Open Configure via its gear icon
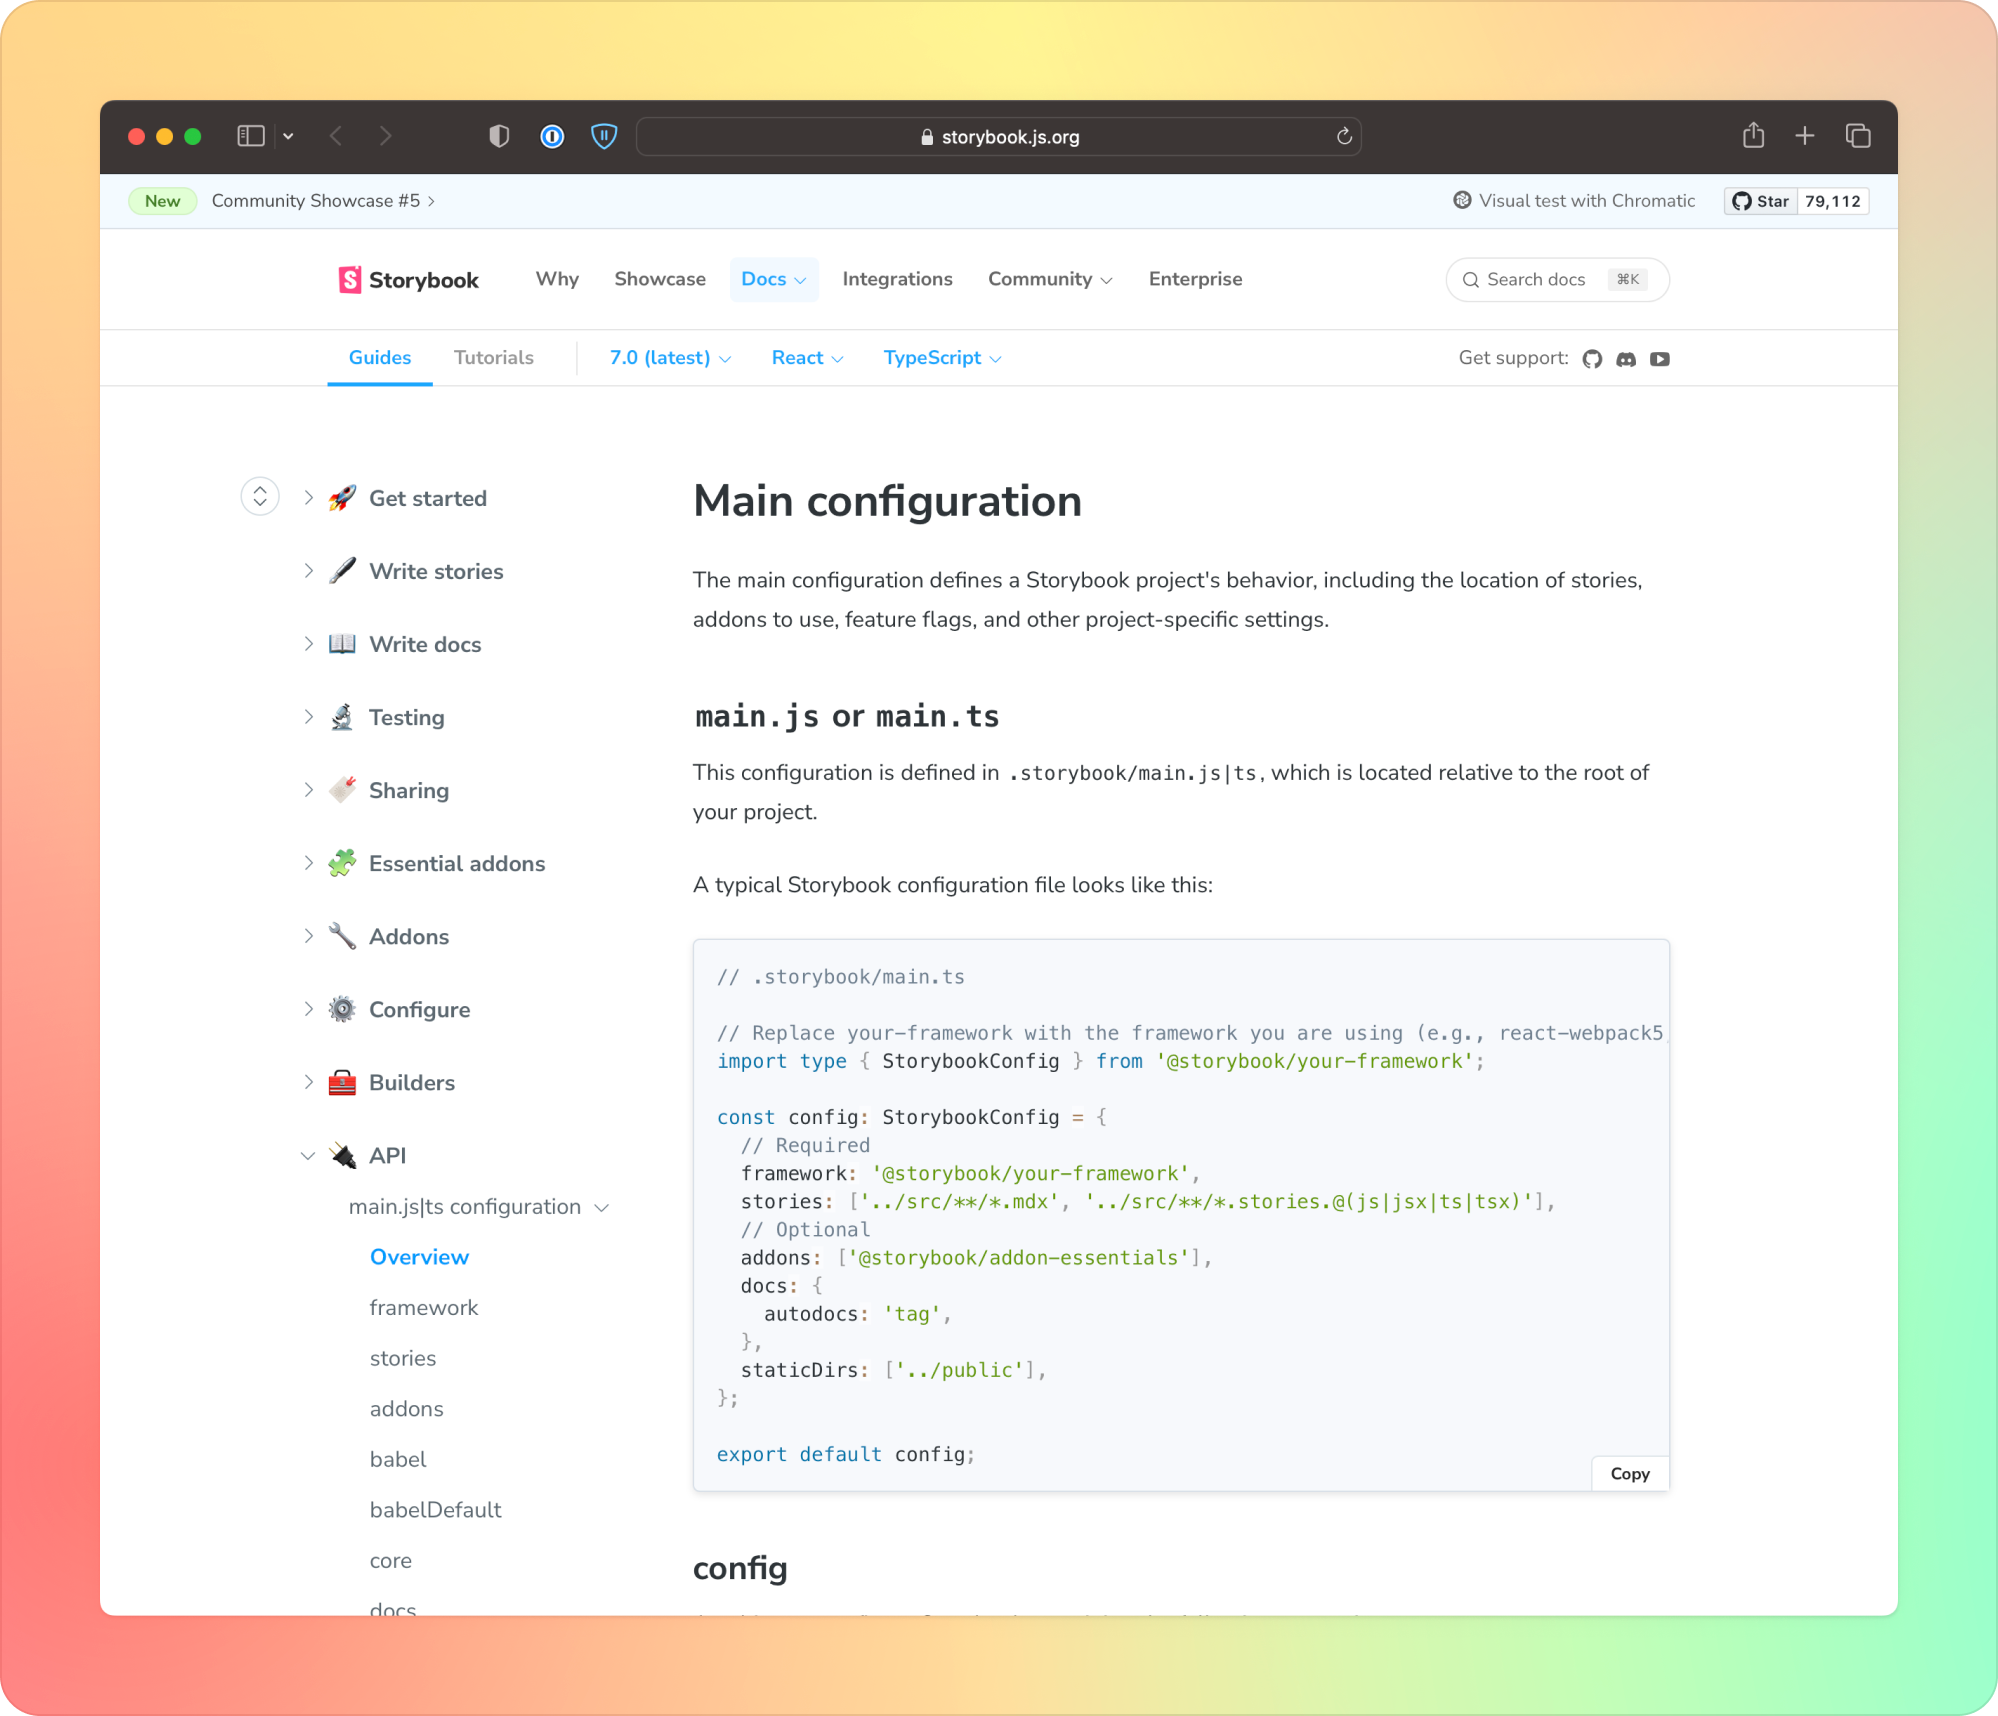 (342, 1008)
